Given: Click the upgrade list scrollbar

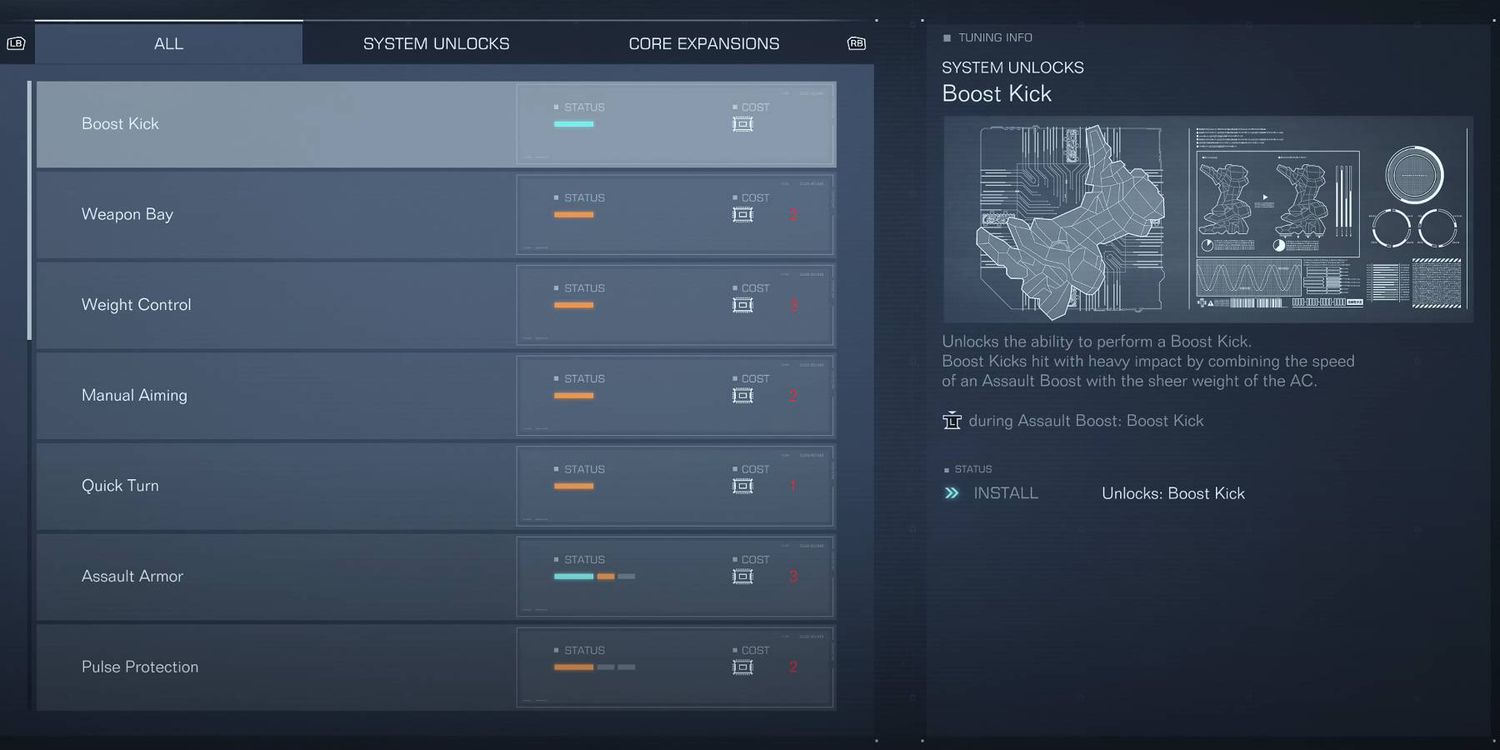Looking at the screenshot, I should [x=29, y=210].
